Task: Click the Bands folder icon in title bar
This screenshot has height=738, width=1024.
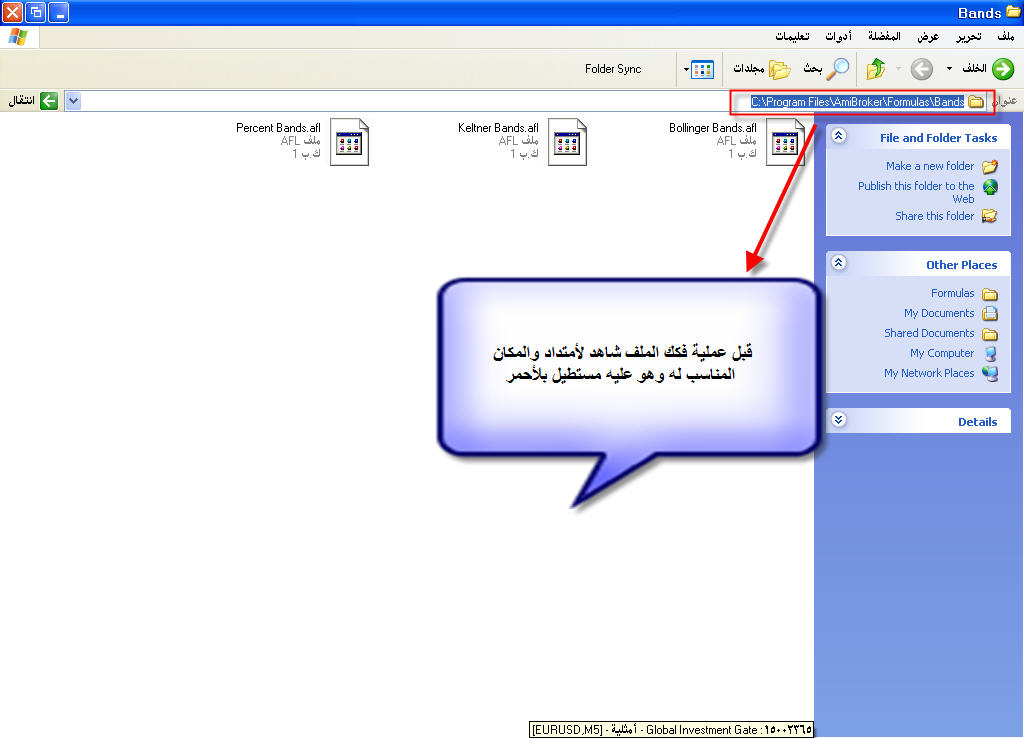Action: pos(1014,12)
